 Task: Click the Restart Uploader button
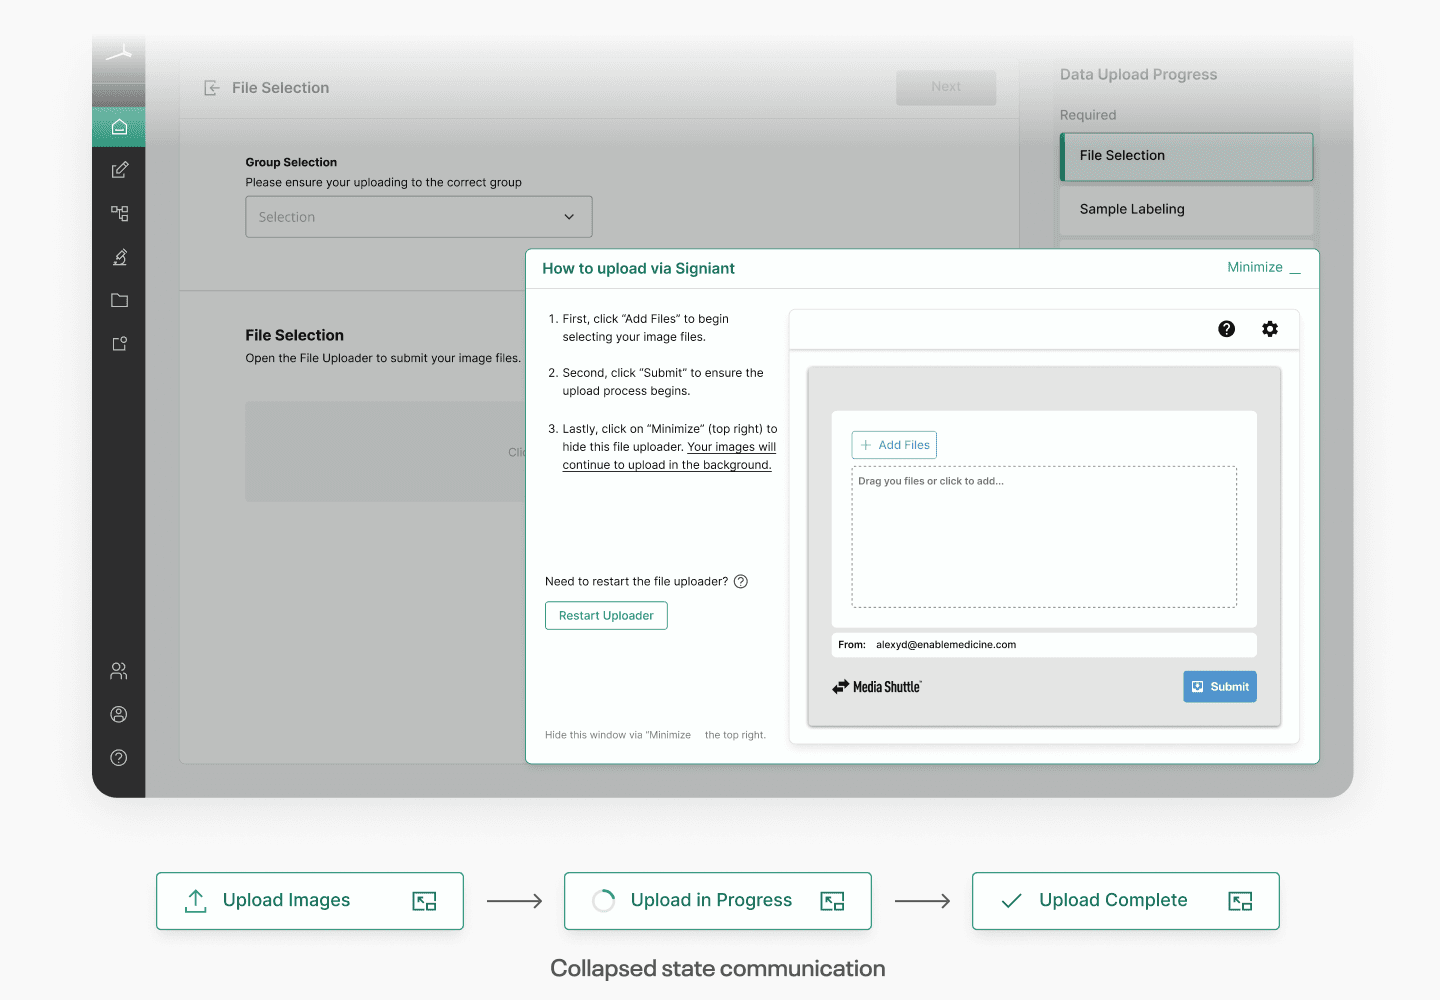[606, 616]
